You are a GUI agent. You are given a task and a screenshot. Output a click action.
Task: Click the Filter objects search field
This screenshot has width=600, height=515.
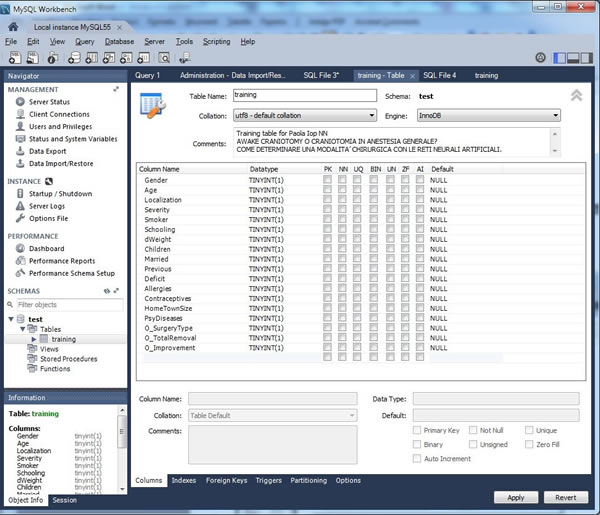[x=70, y=305]
